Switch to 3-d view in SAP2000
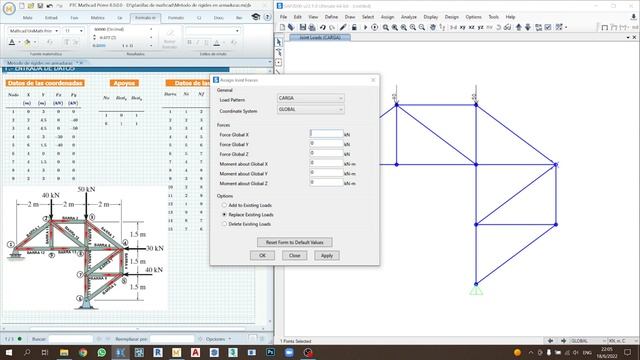The height and width of the screenshot is (360, 640). [x=453, y=27]
